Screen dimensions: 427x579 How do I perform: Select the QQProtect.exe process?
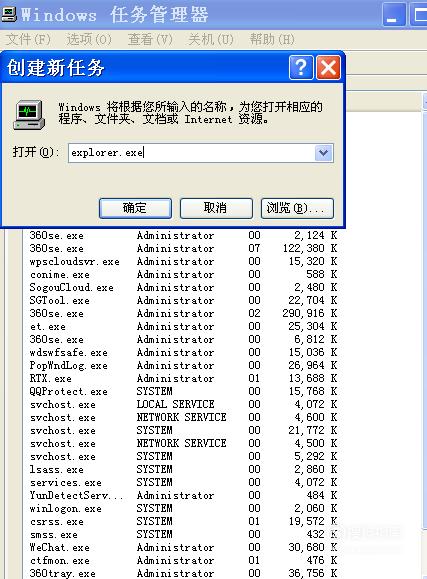click(x=183, y=391)
